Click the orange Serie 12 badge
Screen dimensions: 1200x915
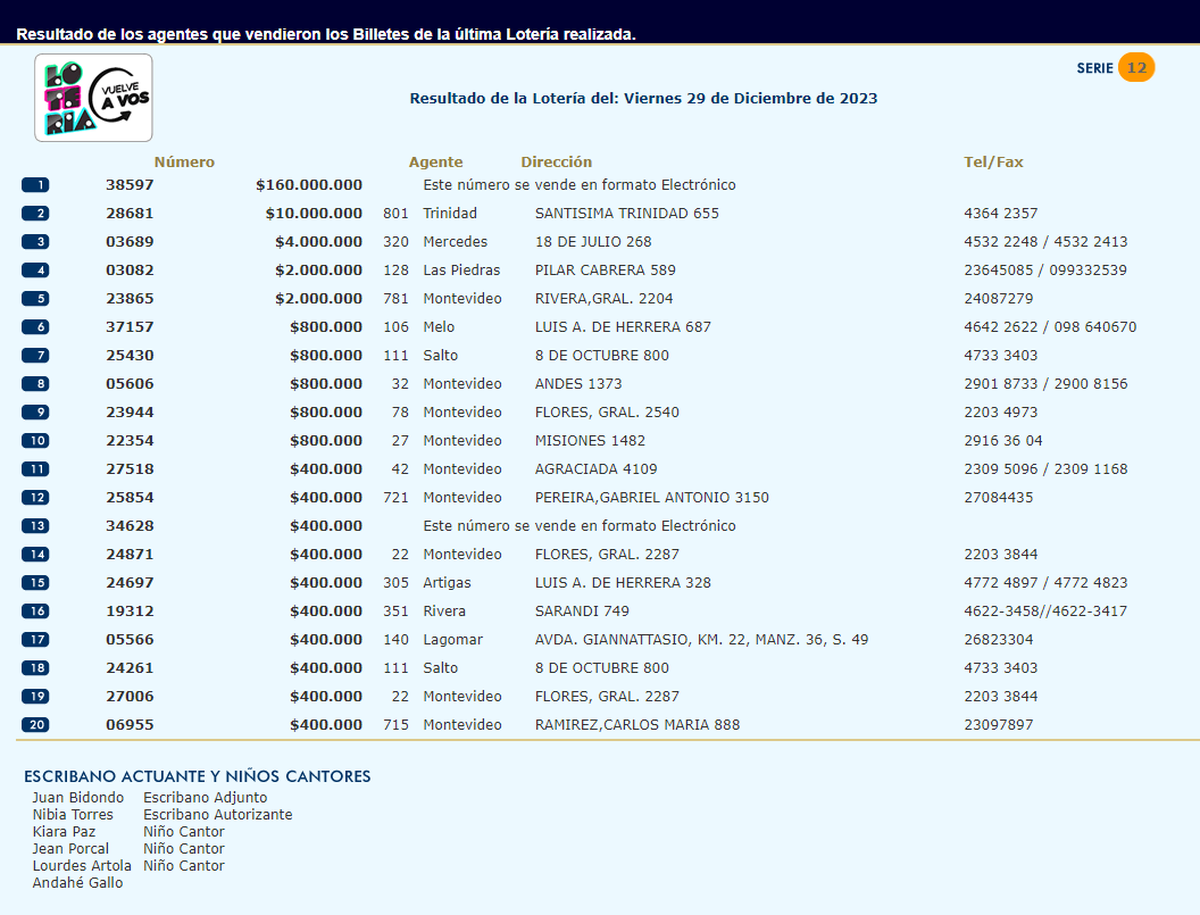click(x=1136, y=68)
